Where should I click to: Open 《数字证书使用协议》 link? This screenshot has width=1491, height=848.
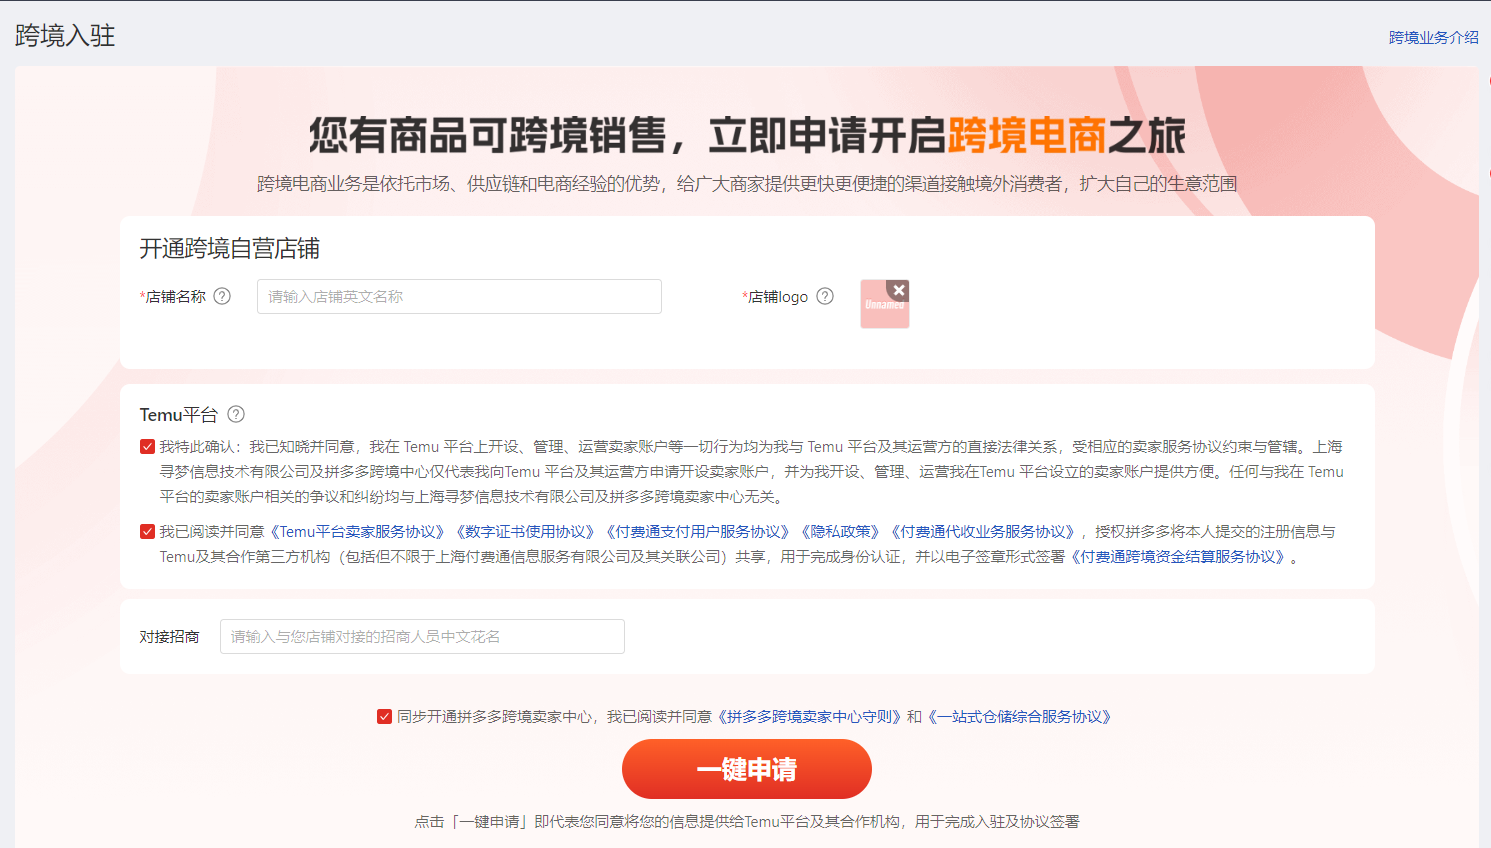[525, 532]
